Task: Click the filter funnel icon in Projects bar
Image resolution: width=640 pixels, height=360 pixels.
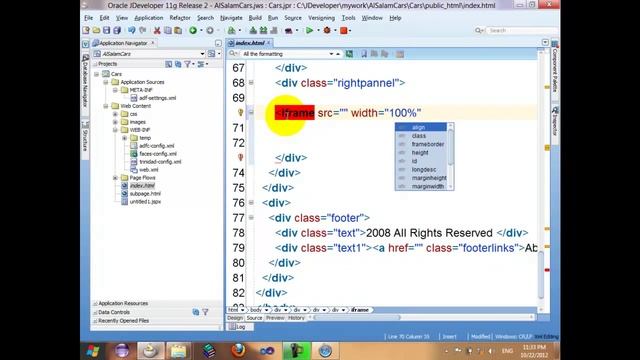Action: (187, 64)
